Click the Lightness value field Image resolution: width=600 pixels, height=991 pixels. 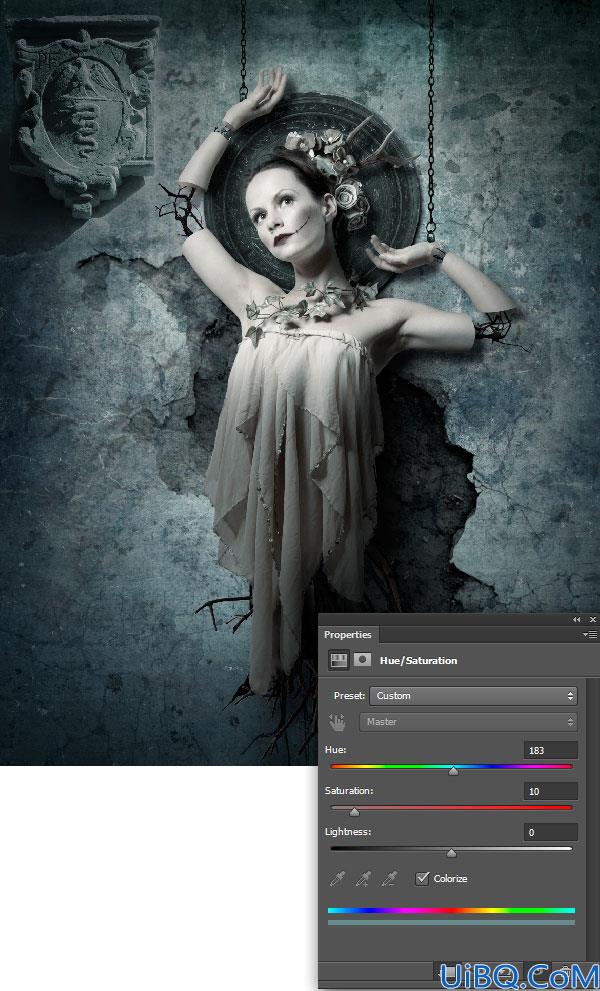(550, 832)
